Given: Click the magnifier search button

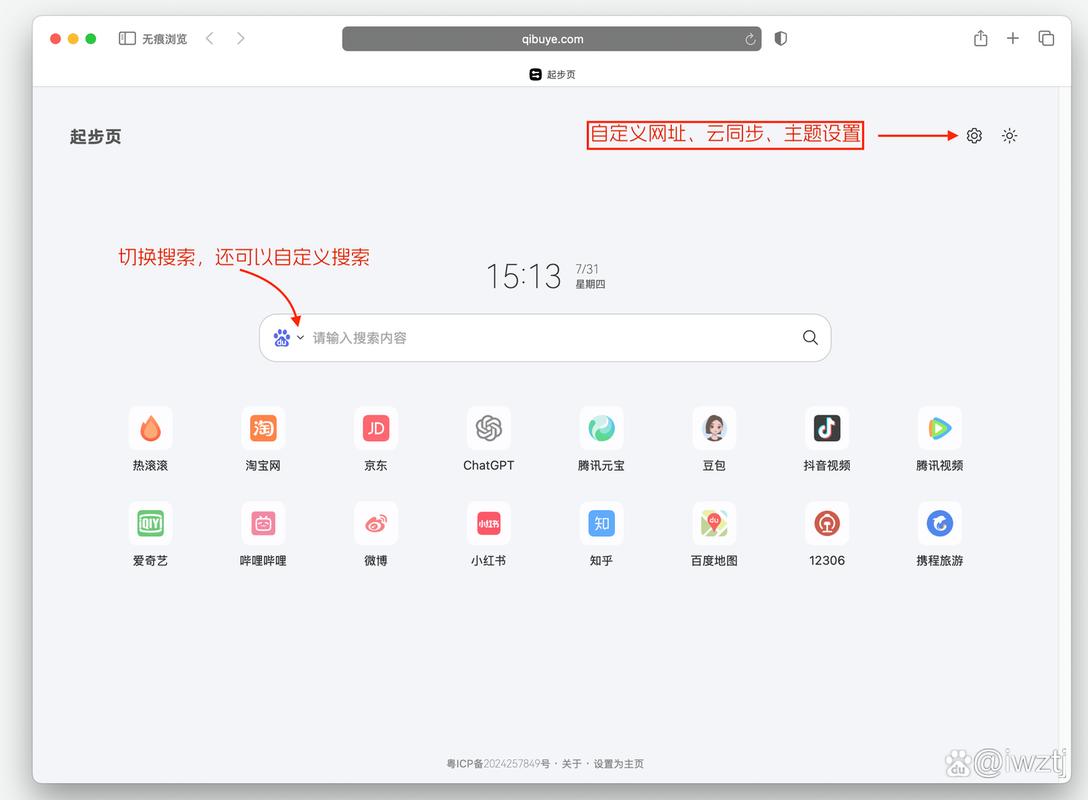Looking at the screenshot, I should [810, 337].
